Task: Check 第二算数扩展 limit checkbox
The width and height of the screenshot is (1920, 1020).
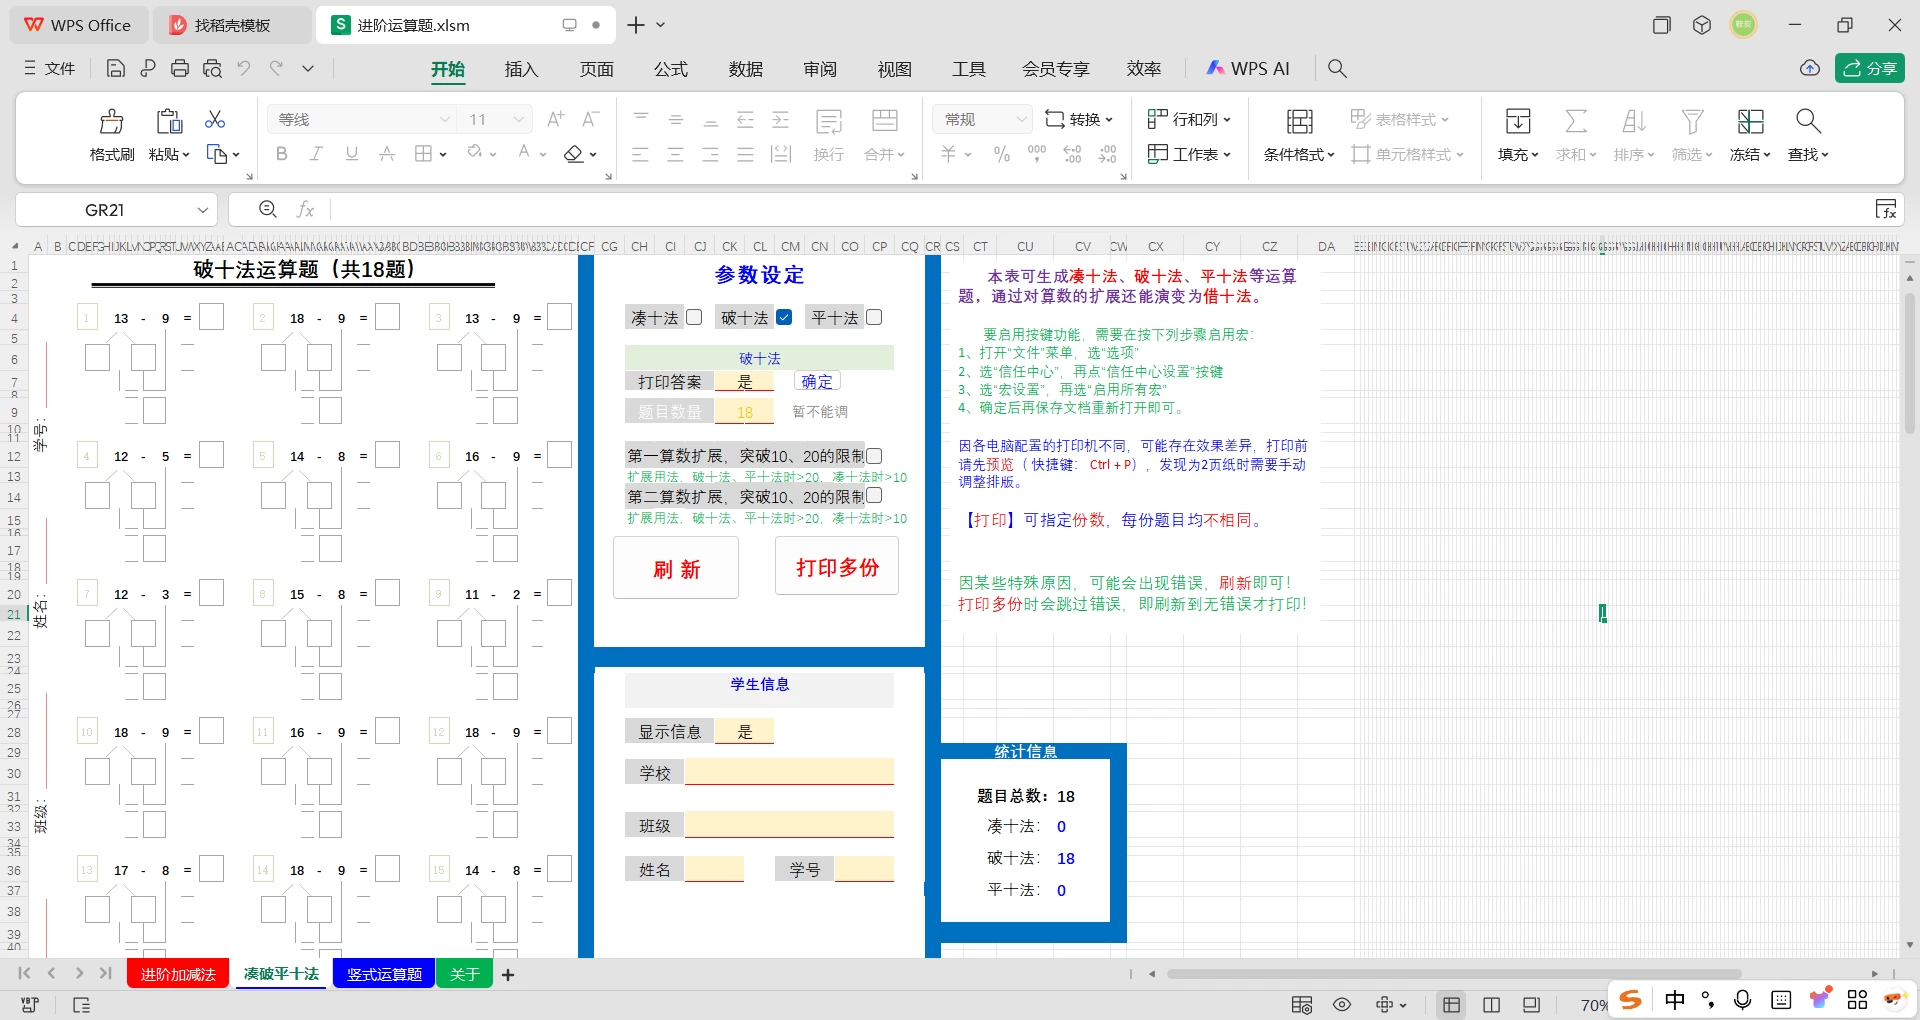Action: click(874, 496)
